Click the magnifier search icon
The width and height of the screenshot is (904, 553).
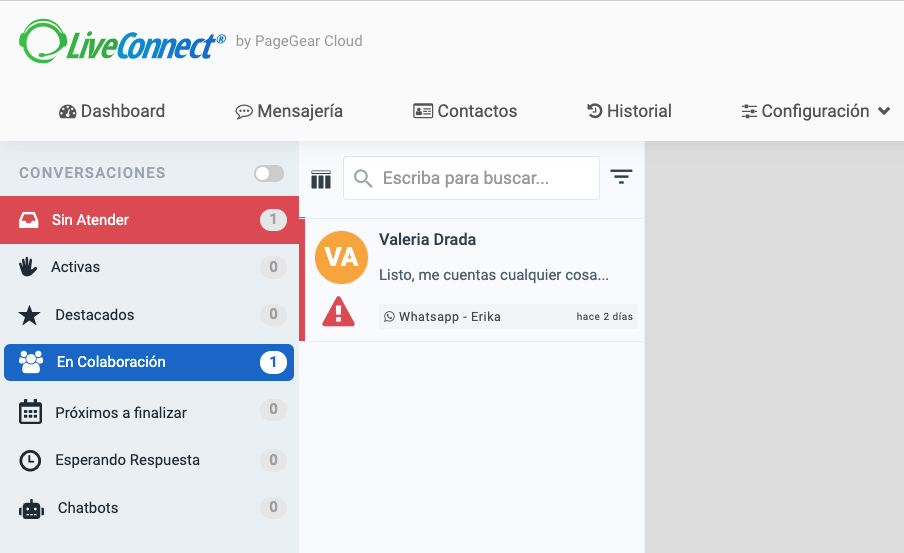coord(363,178)
